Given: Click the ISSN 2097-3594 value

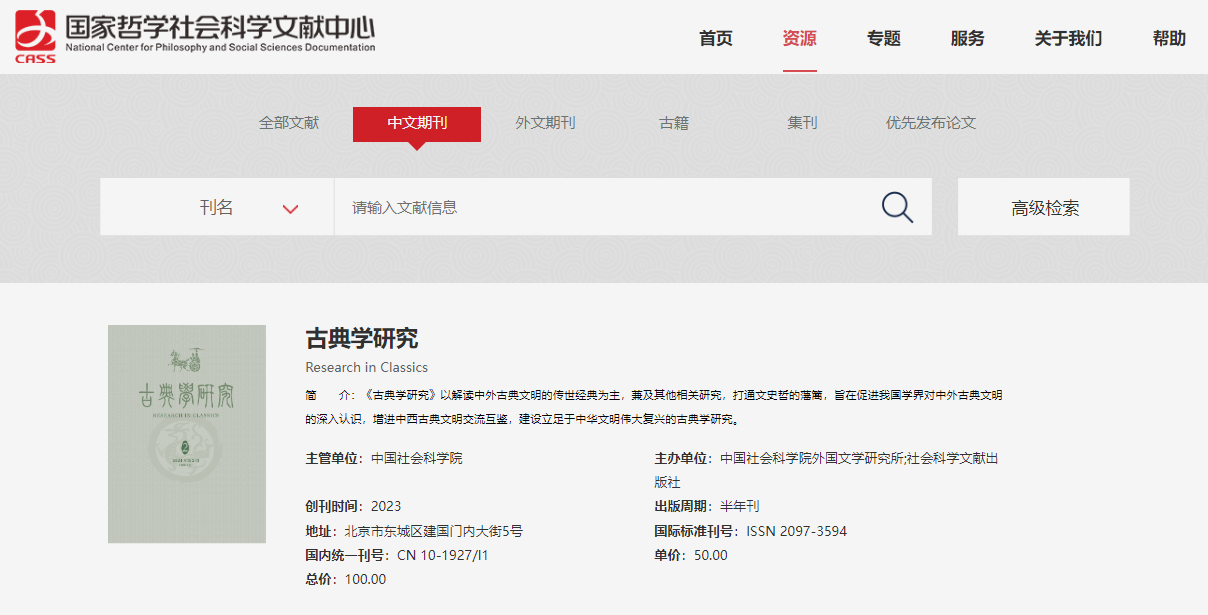Looking at the screenshot, I should 797,531.
